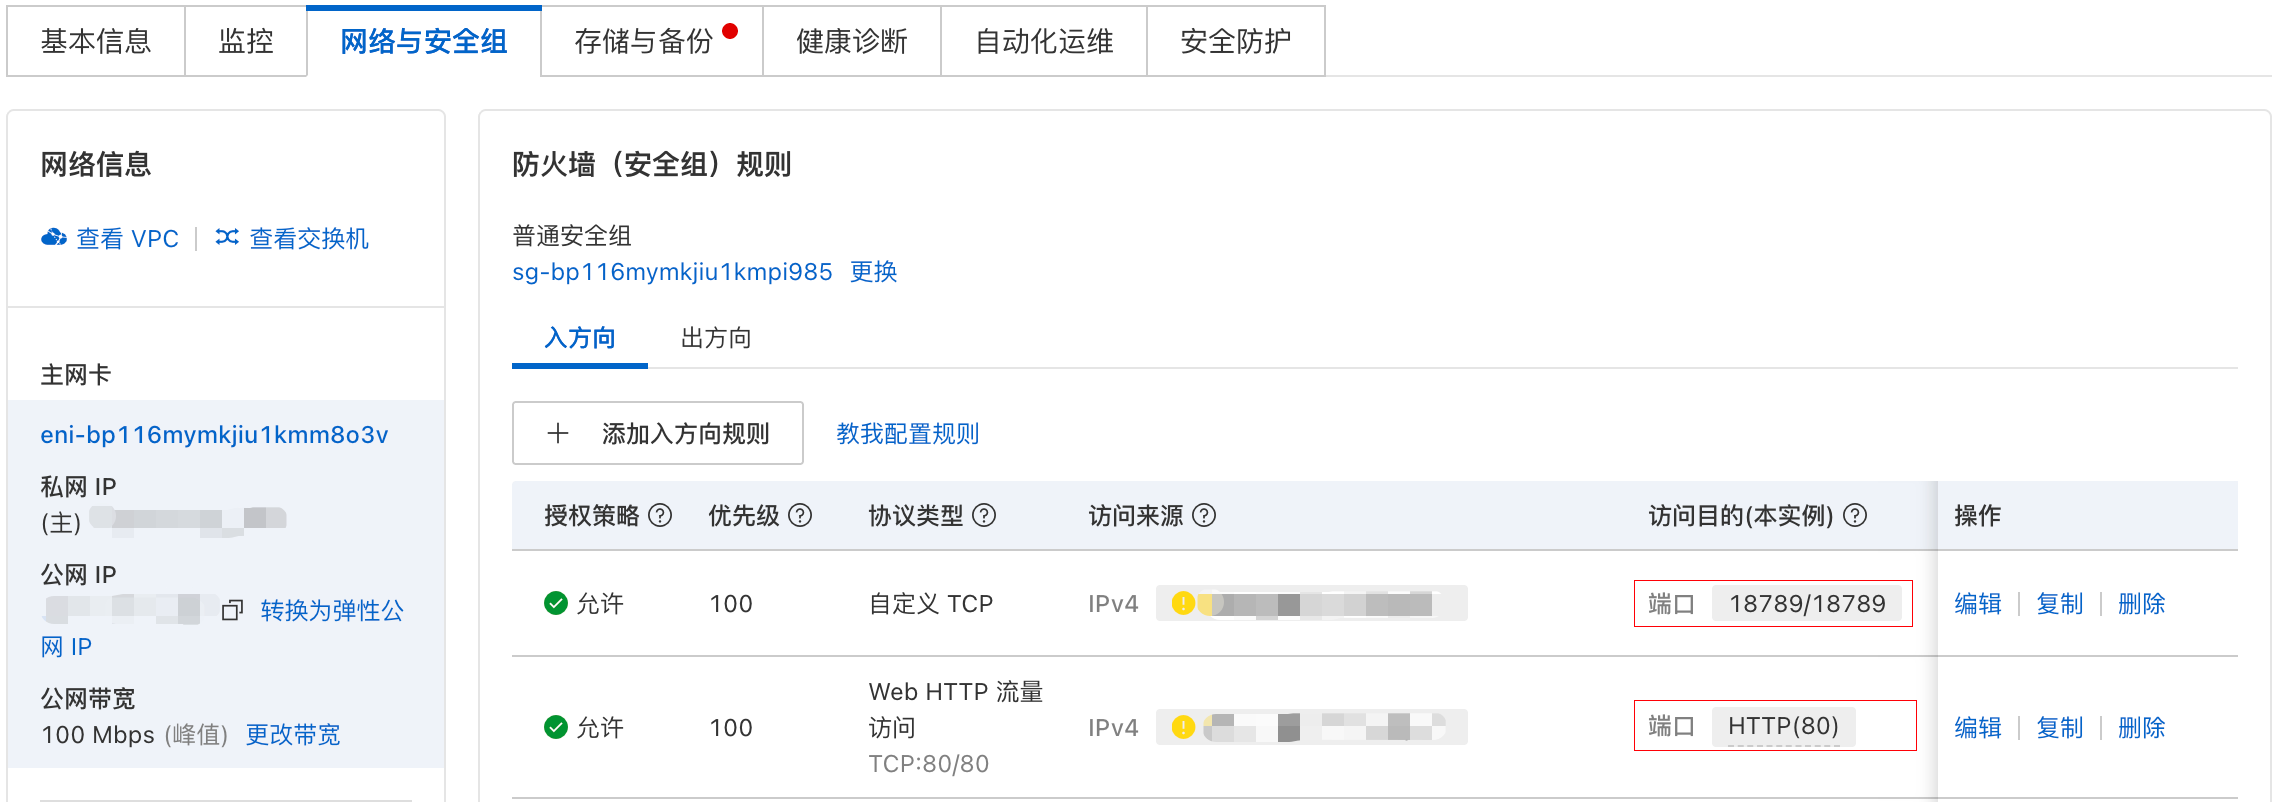
Task: Click 更改带宽 to modify bandwidth
Action: click(x=293, y=735)
